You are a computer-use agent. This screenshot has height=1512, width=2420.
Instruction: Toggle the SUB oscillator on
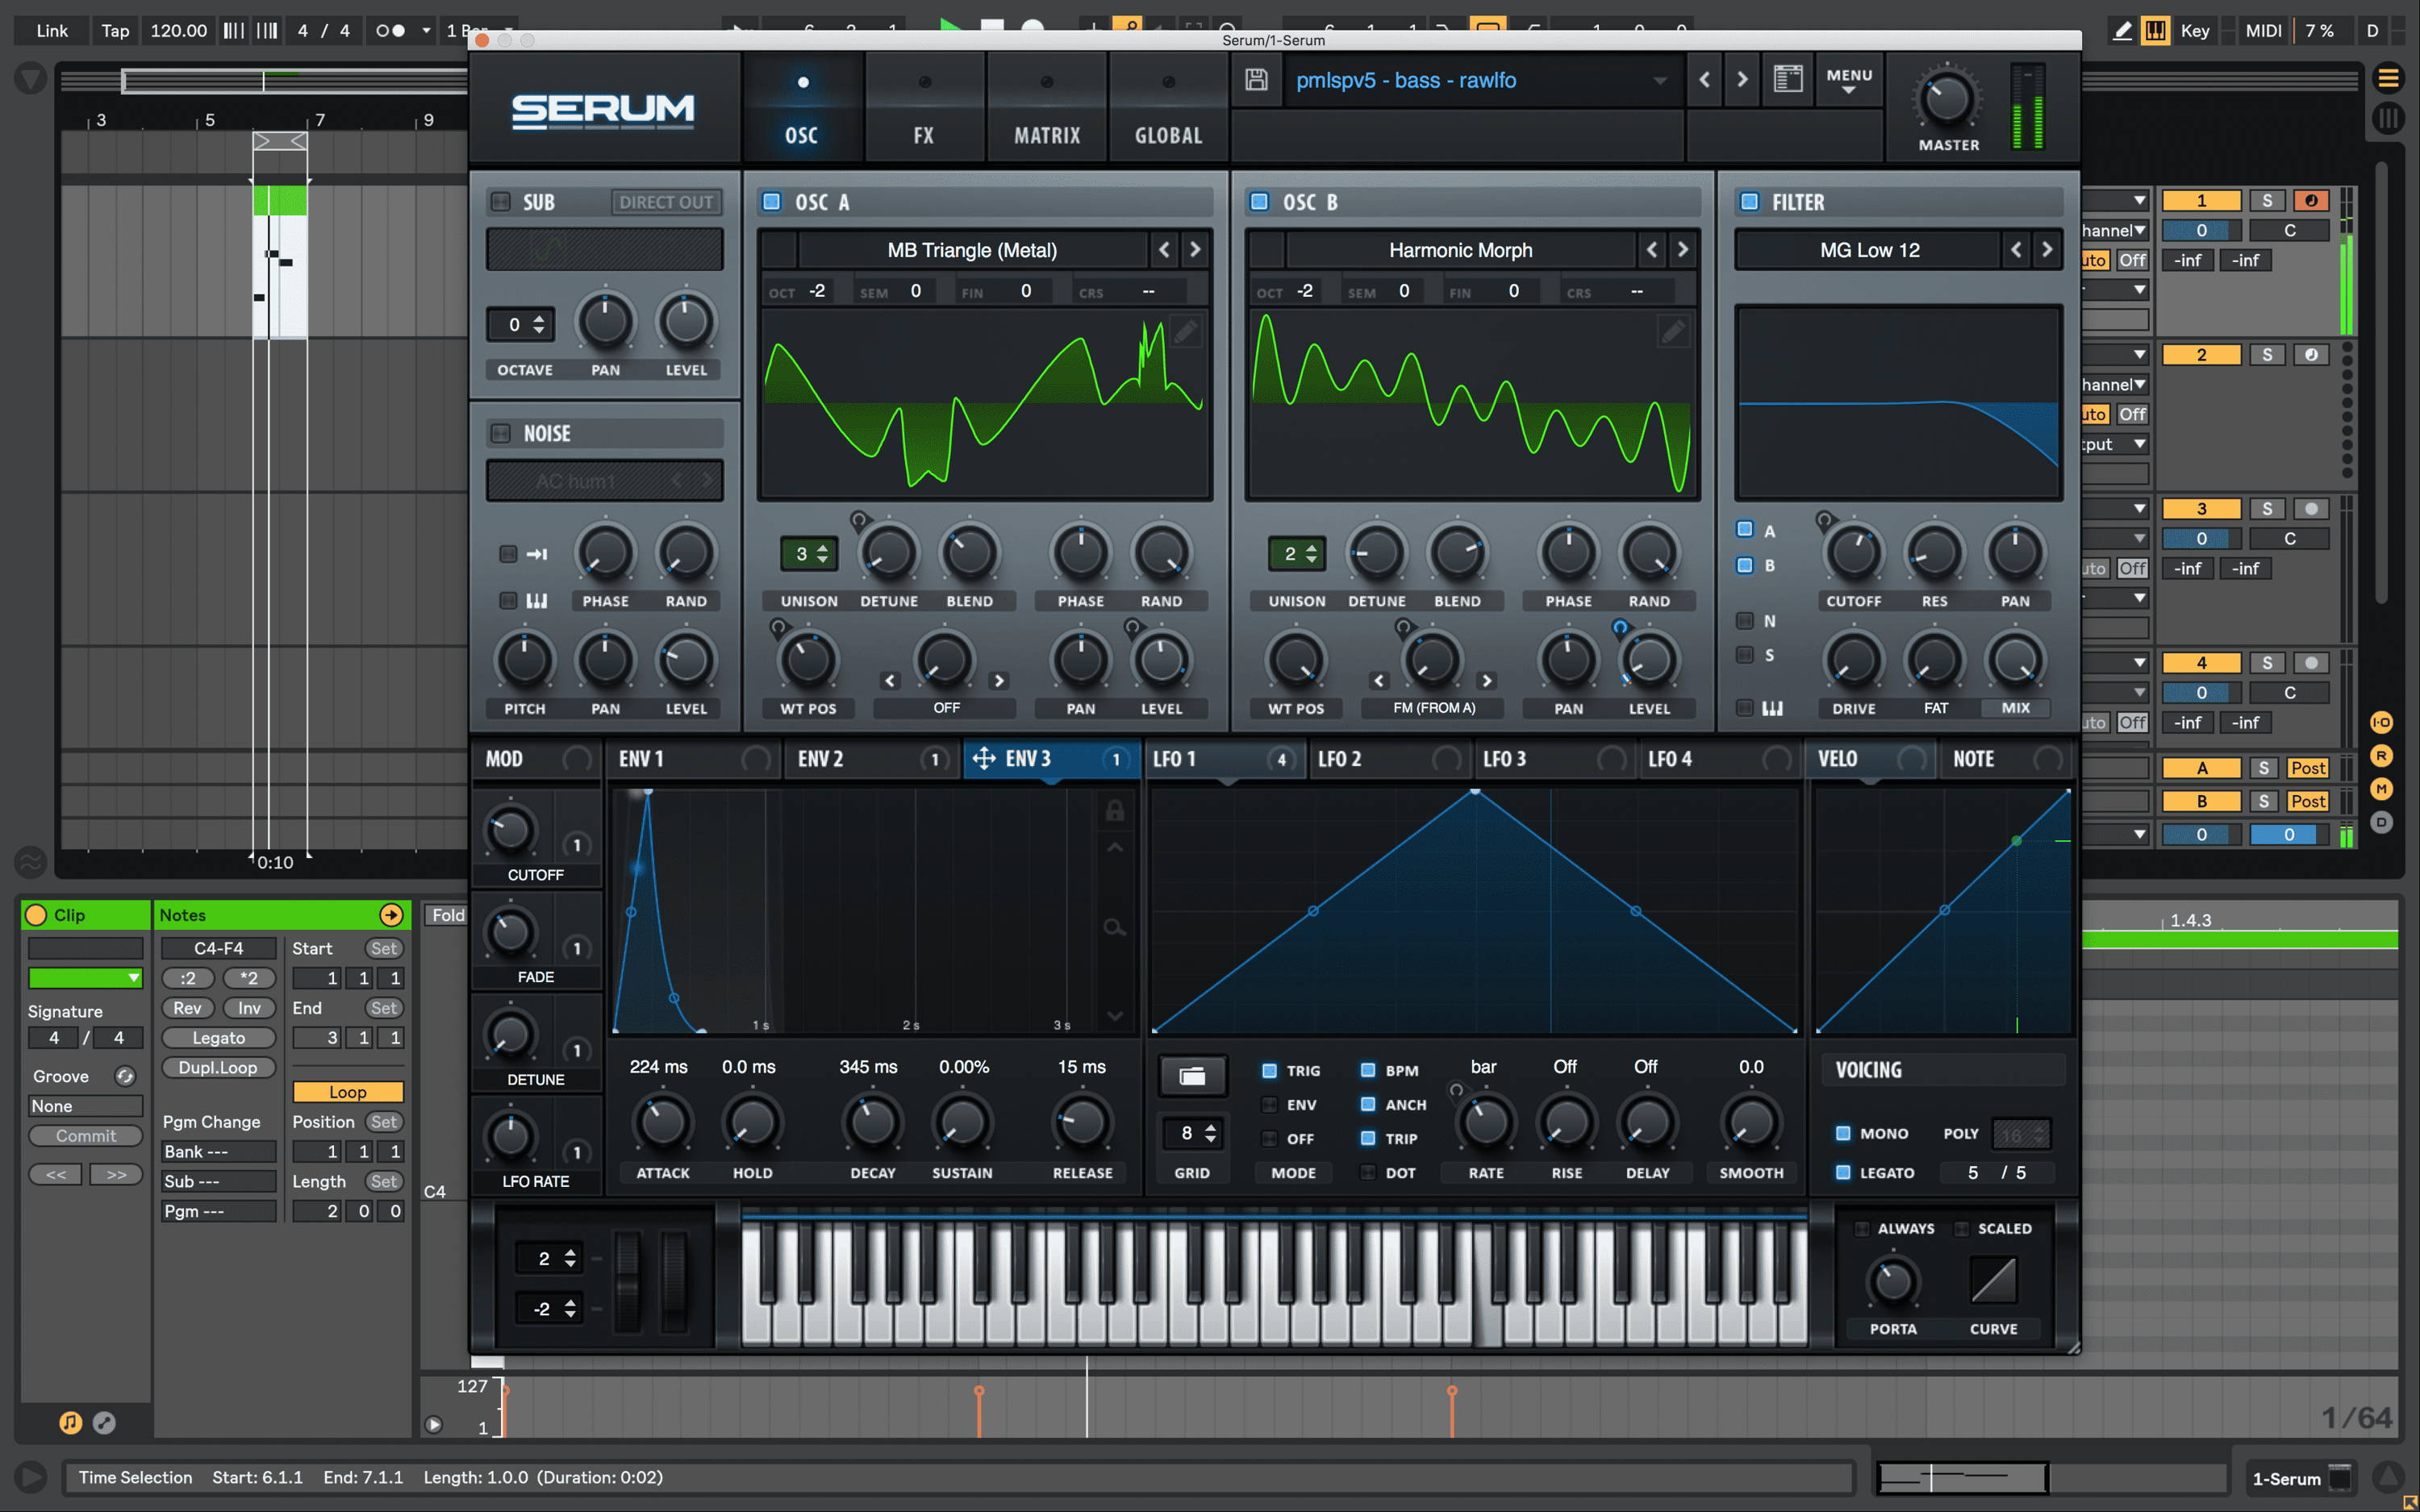click(x=501, y=201)
